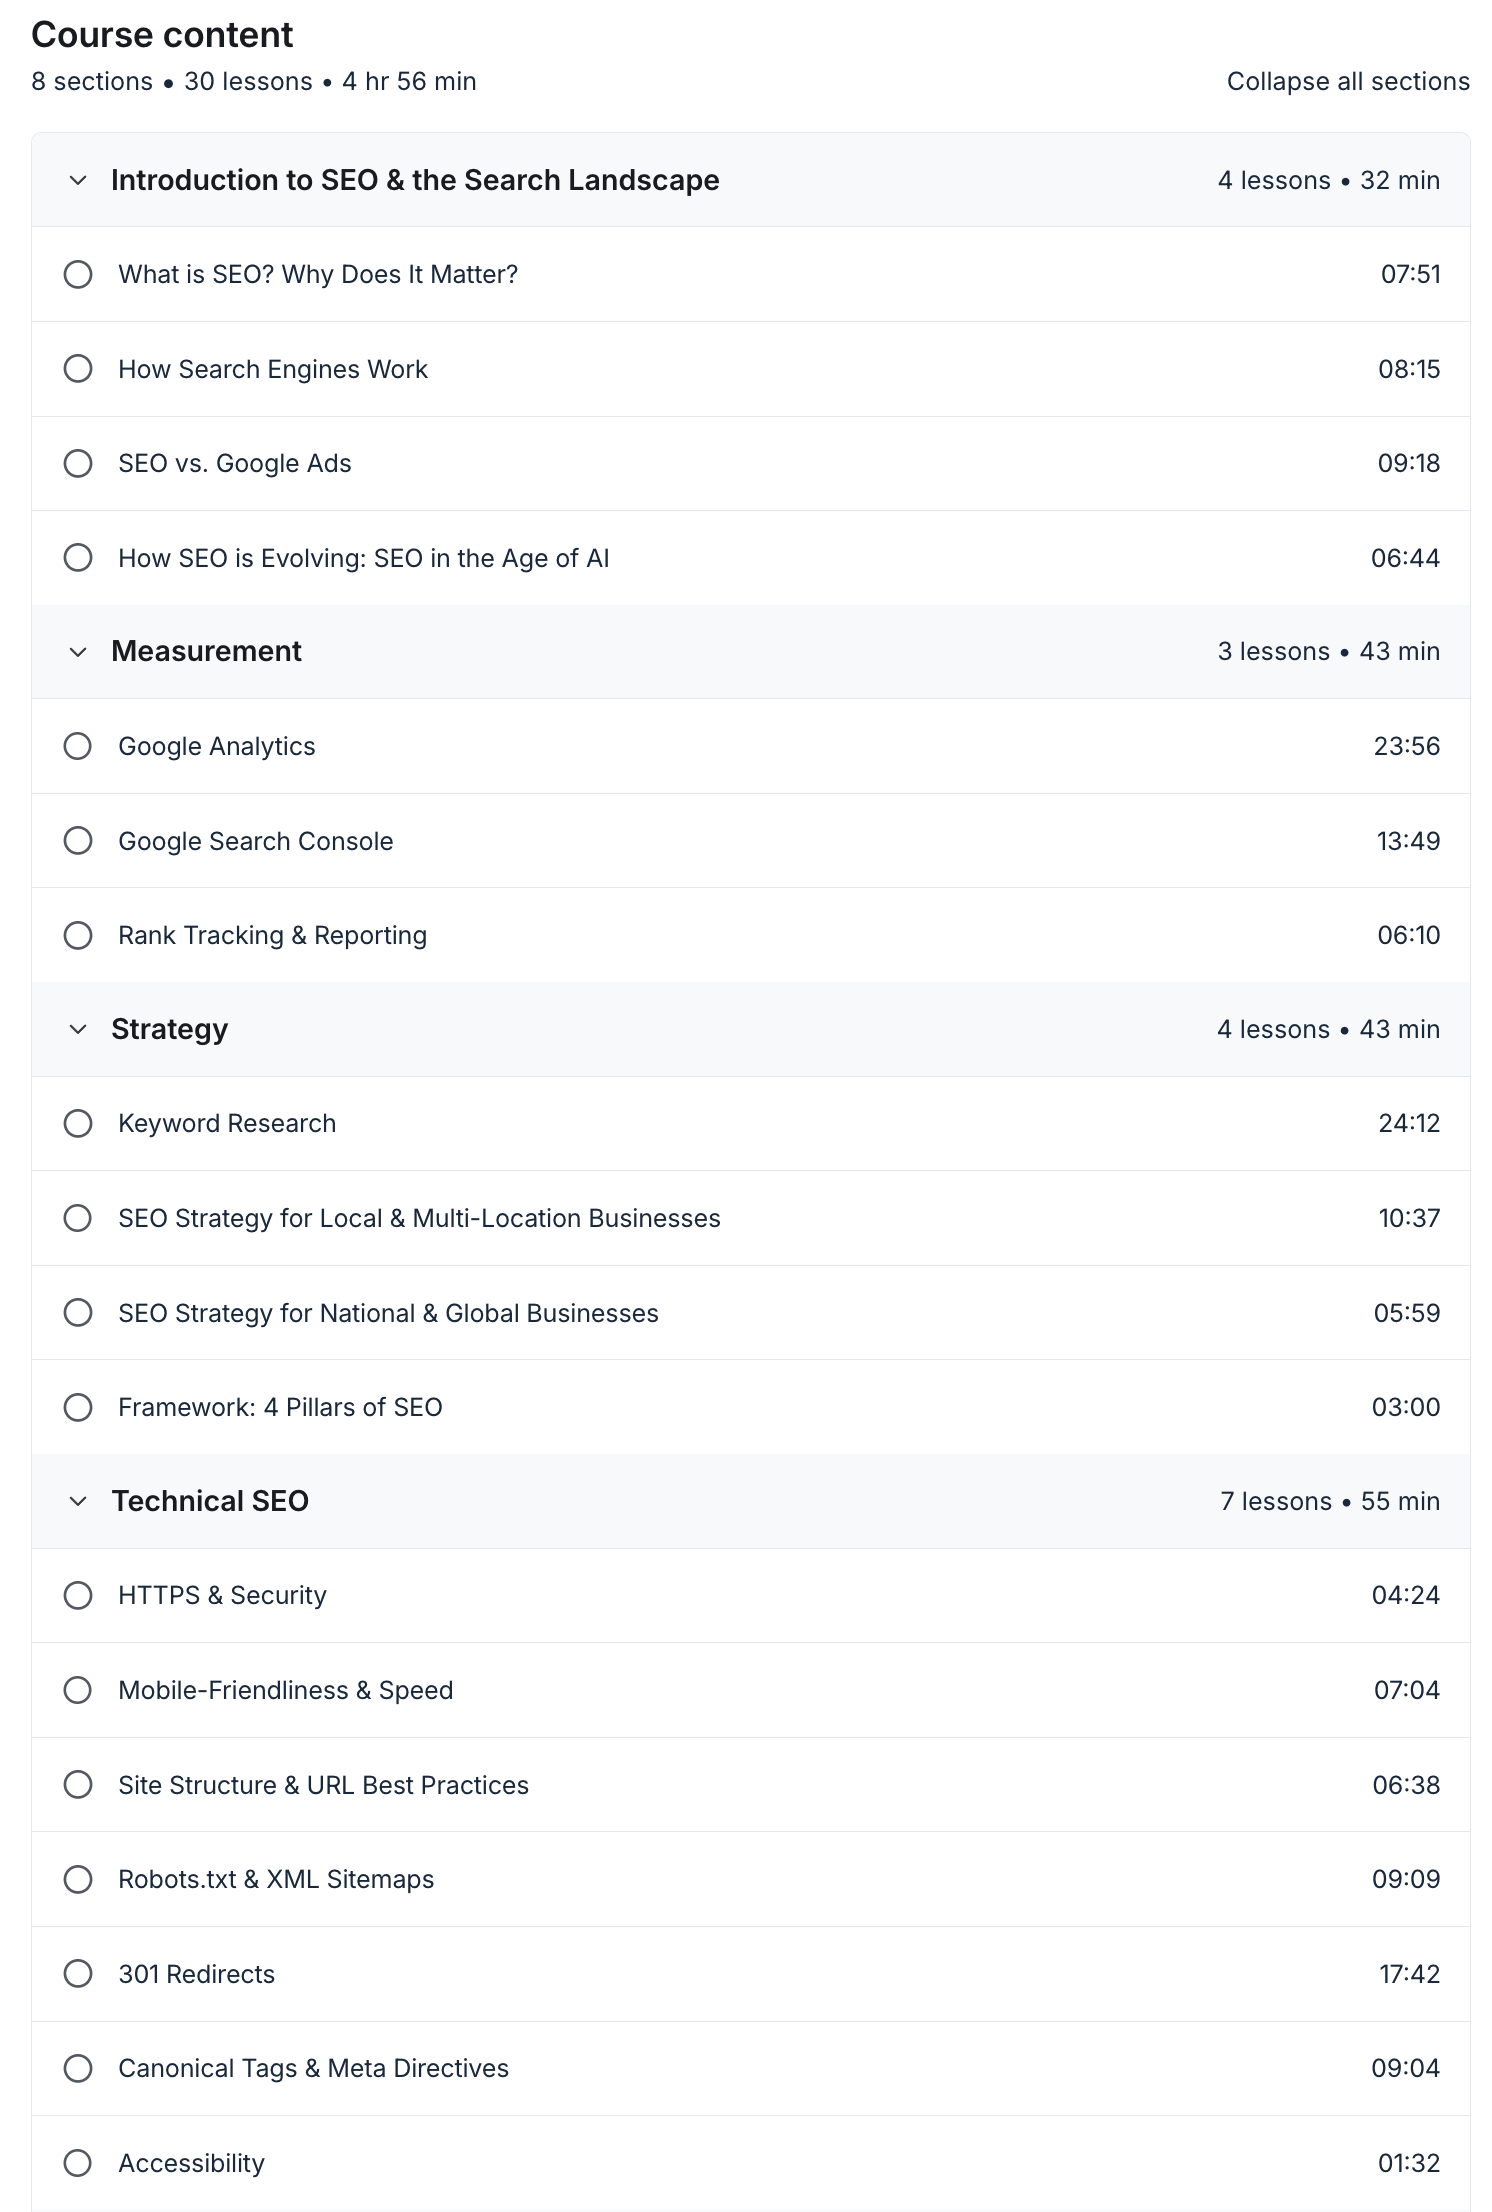Click the Measurement section header title
This screenshot has width=1492, height=2212.
(x=206, y=651)
